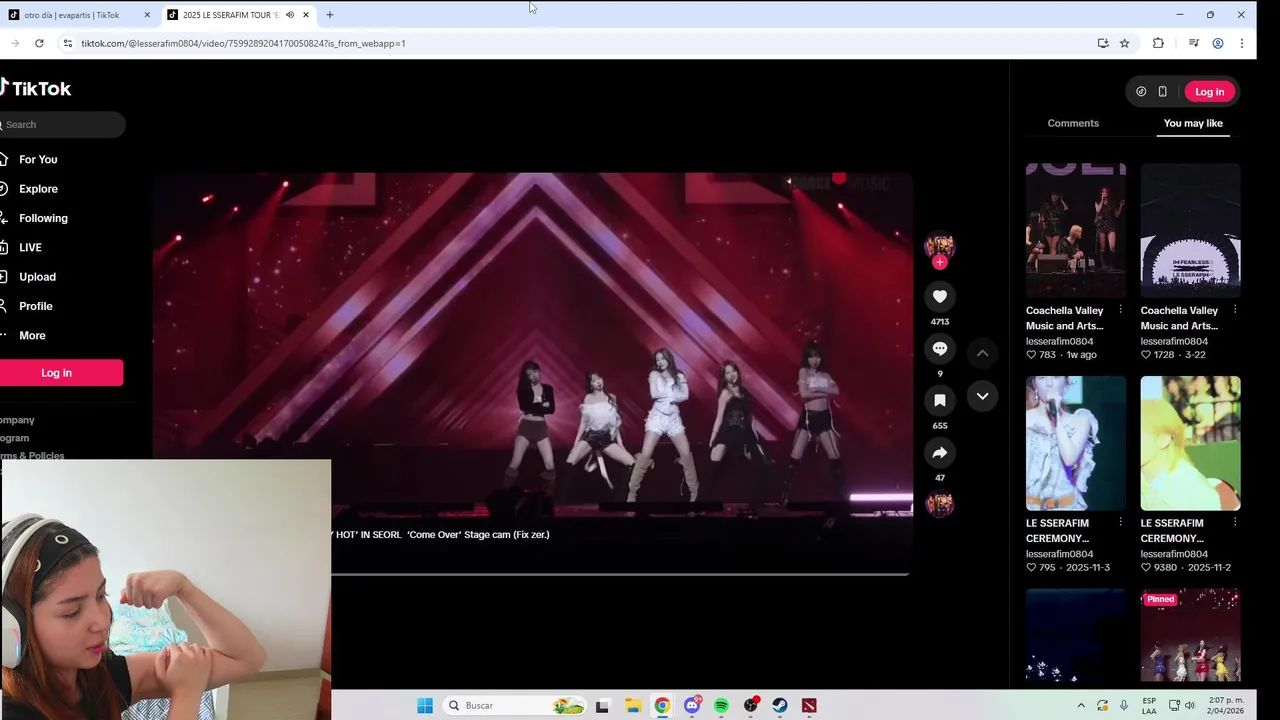
Task: Go to previous video with up chevron
Action: pyautogui.click(x=982, y=353)
